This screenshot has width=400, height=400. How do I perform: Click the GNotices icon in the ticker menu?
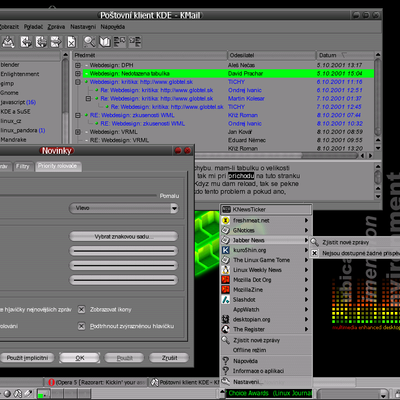point(226,230)
